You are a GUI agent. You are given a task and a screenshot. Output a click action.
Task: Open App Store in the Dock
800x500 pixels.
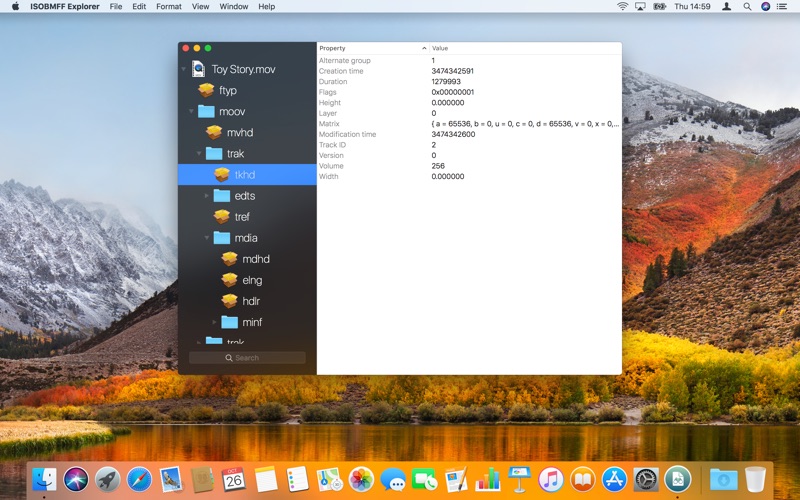(614, 480)
